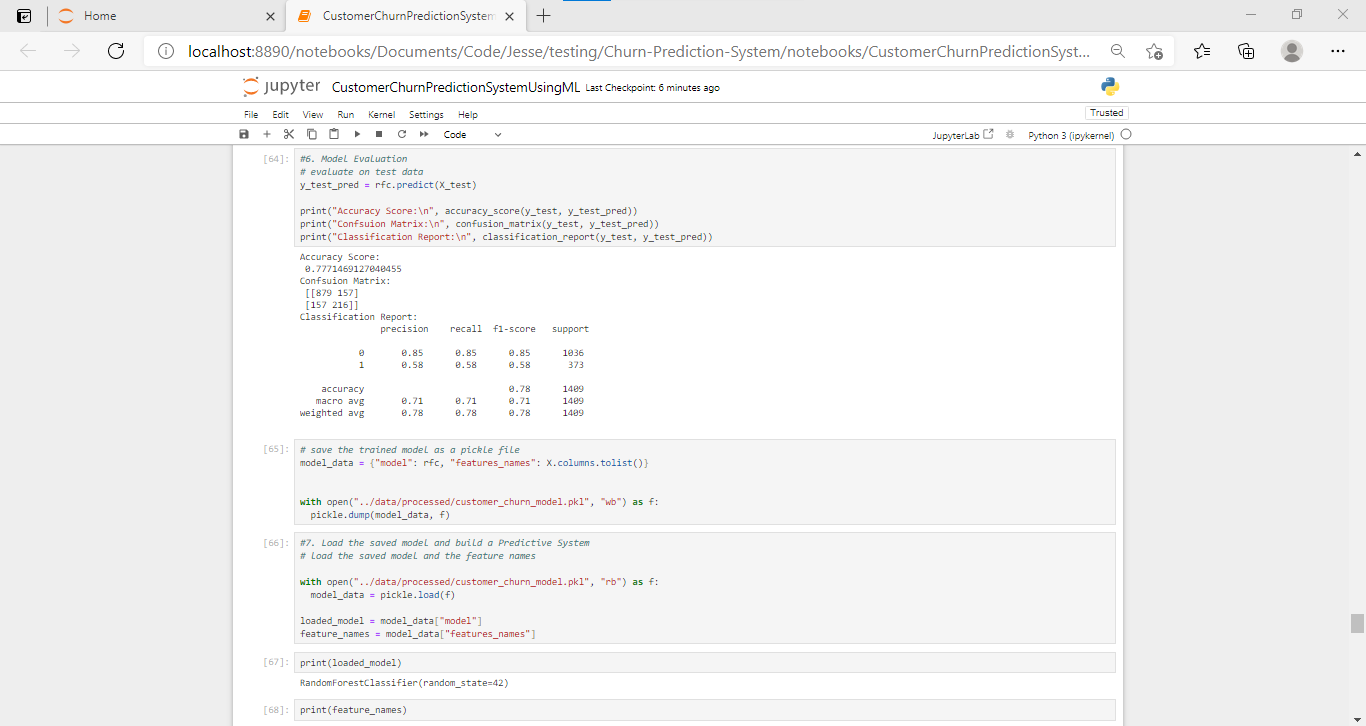
Task: Open the Kernel menu
Action: click(x=381, y=114)
